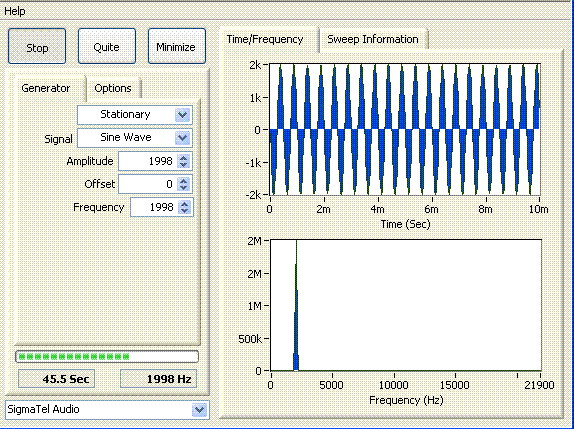Increase Amplitude with the up arrow
The height and width of the screenshot is (429, 574).
coord(183,158)
